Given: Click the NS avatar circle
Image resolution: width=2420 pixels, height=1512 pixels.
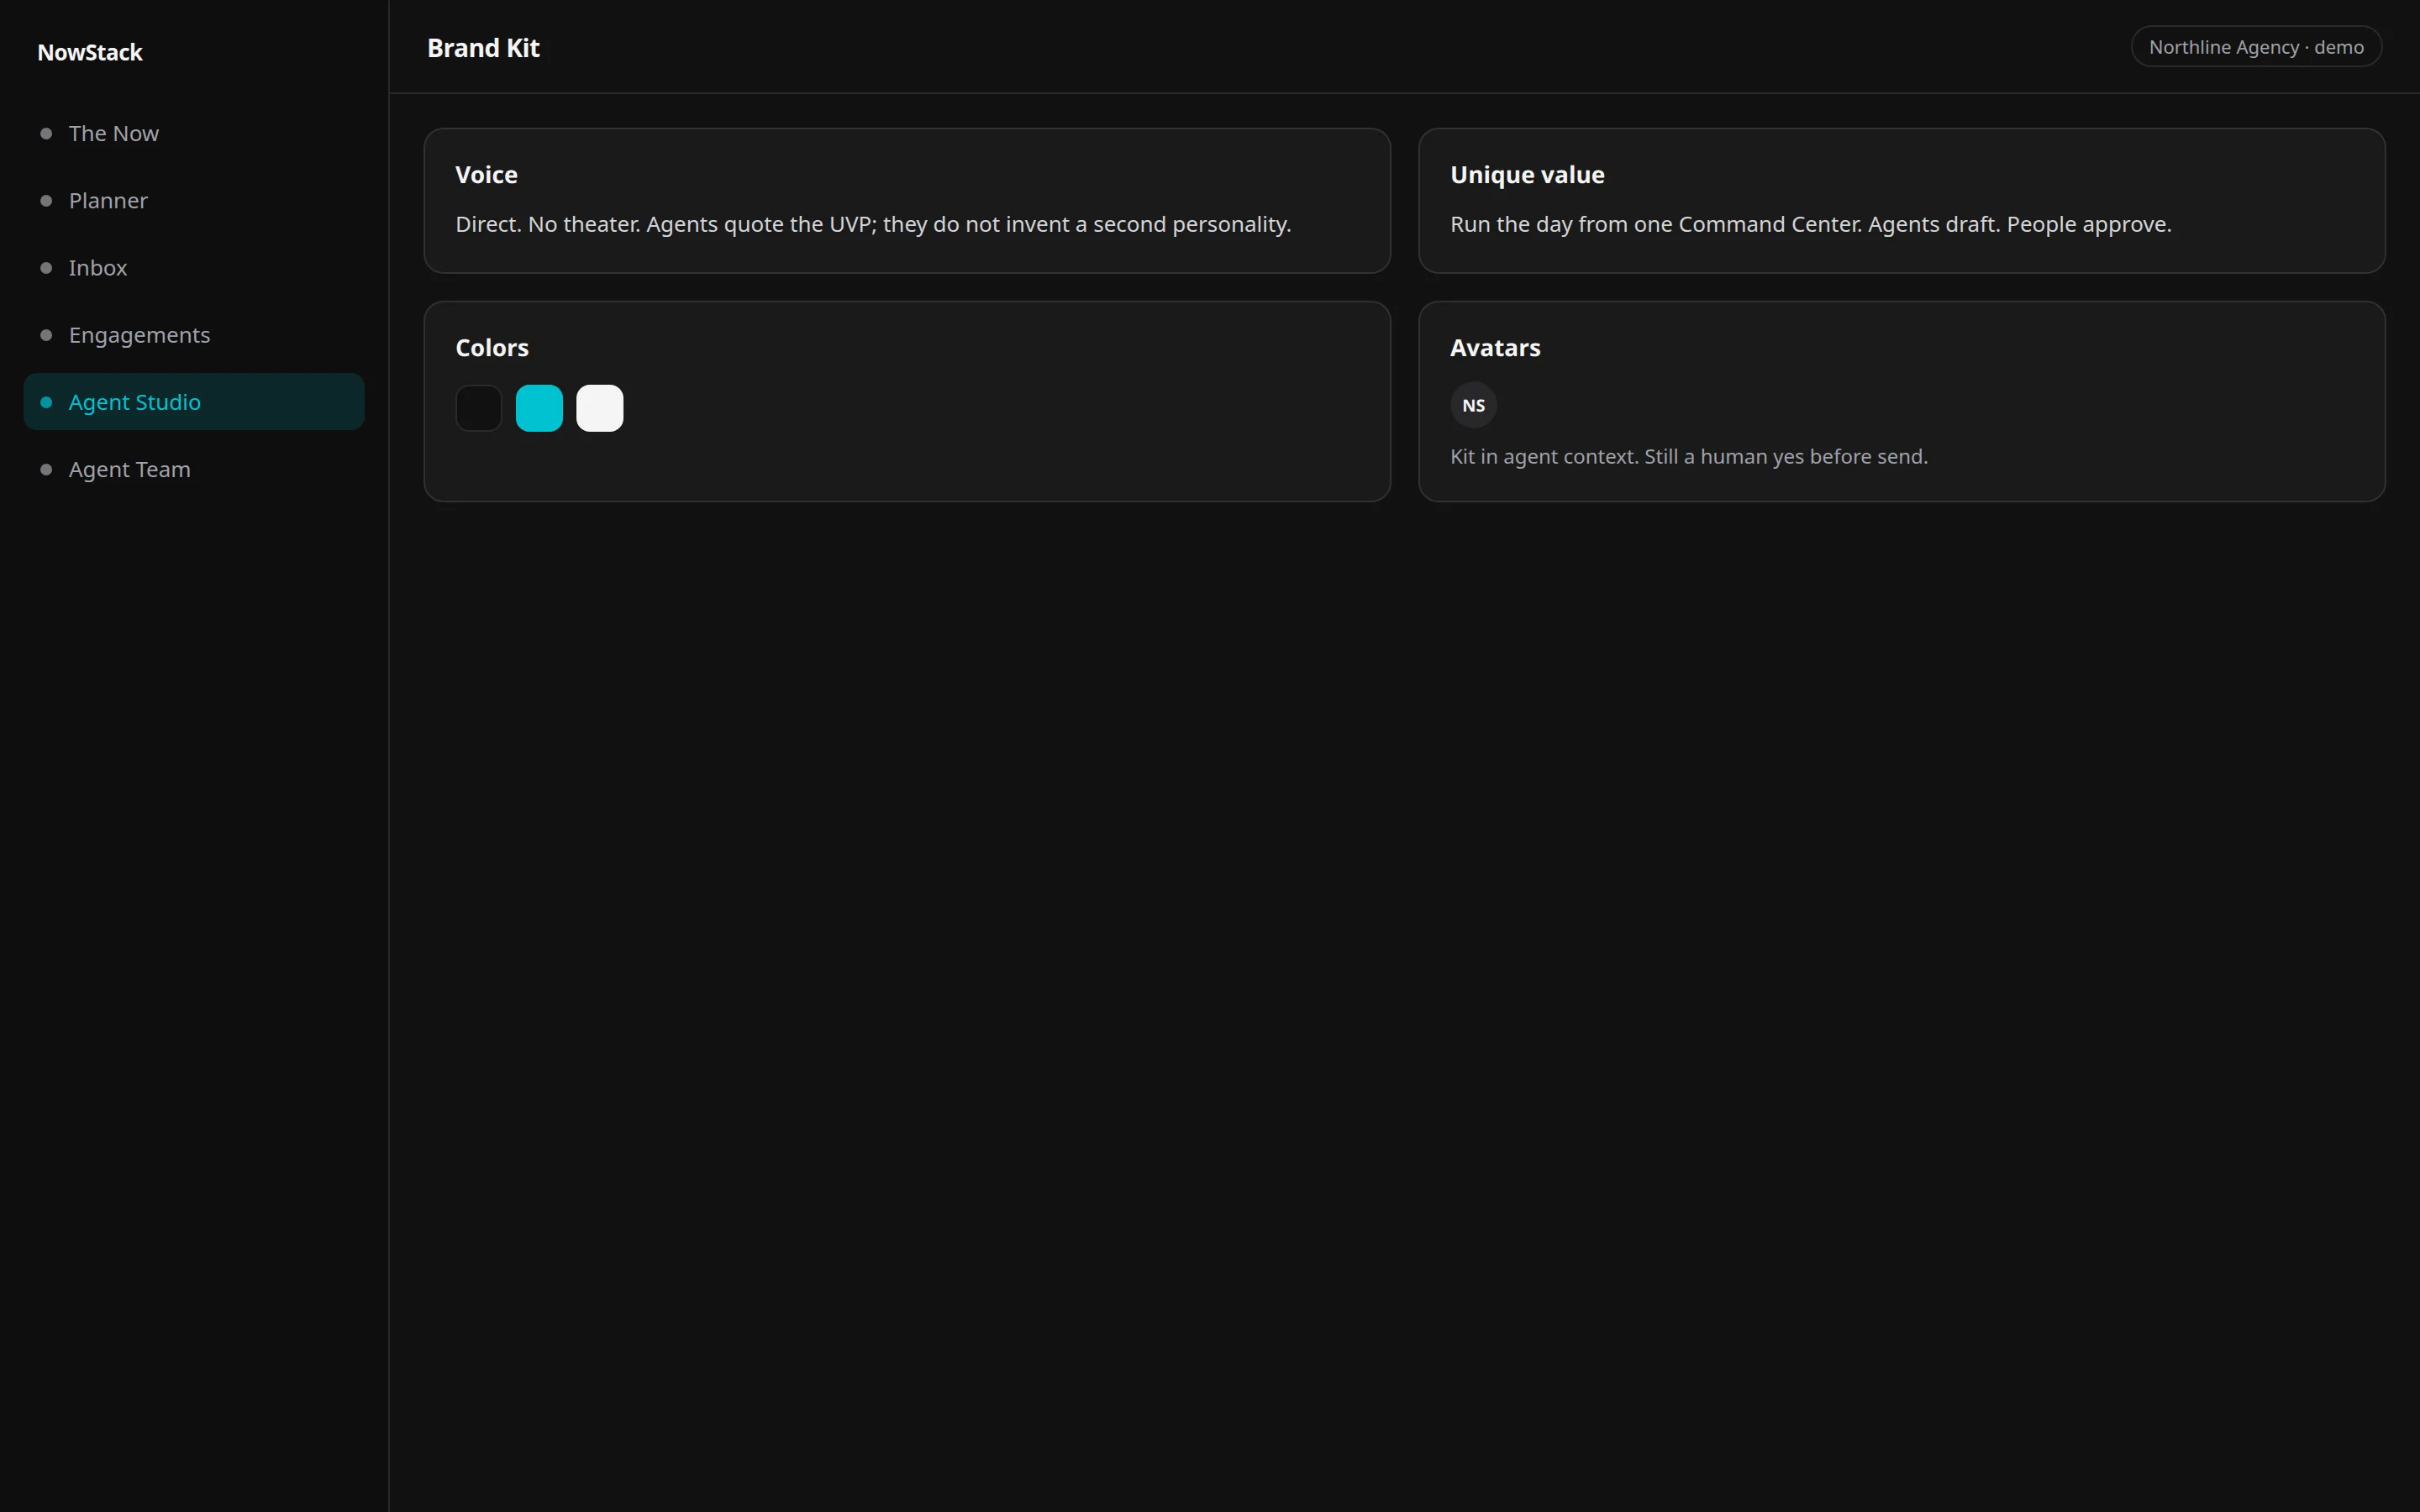Looking at the screenshot, I should tap(1473, 405).
